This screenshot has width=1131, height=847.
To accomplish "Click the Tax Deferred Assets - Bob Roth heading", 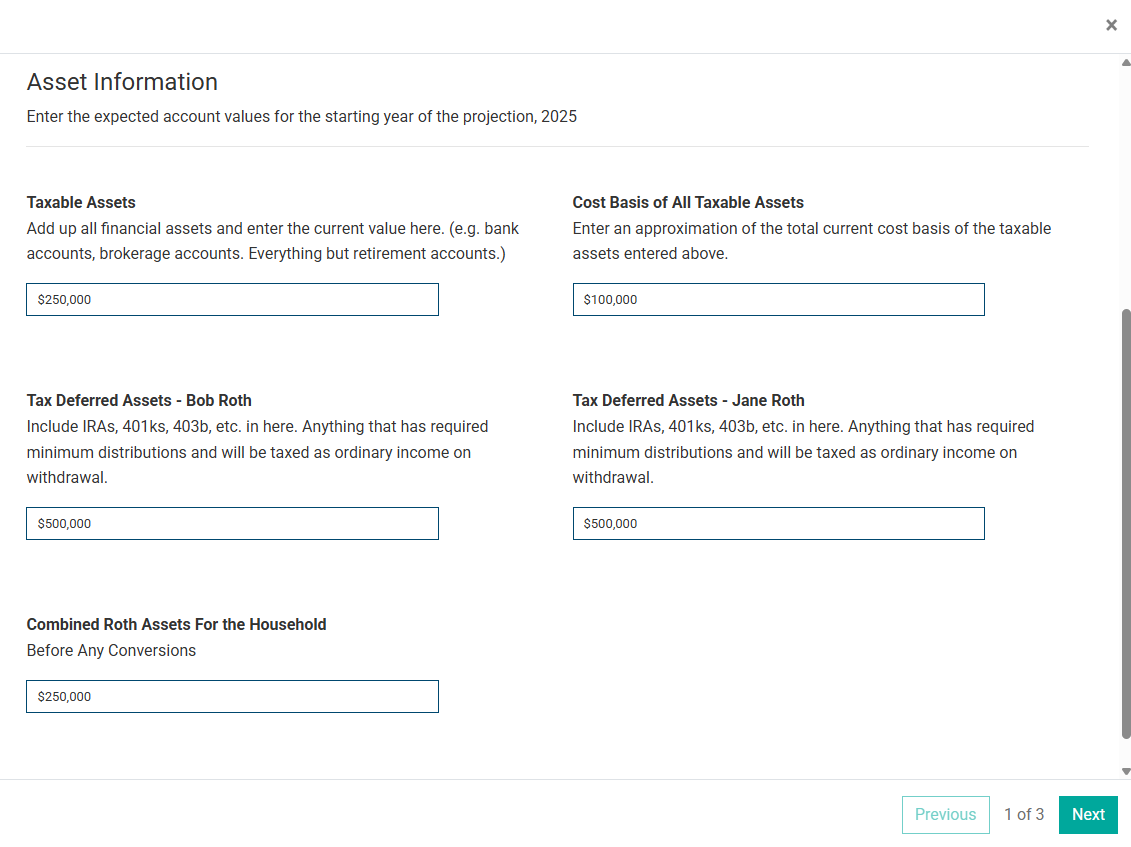I will point(139,400).
